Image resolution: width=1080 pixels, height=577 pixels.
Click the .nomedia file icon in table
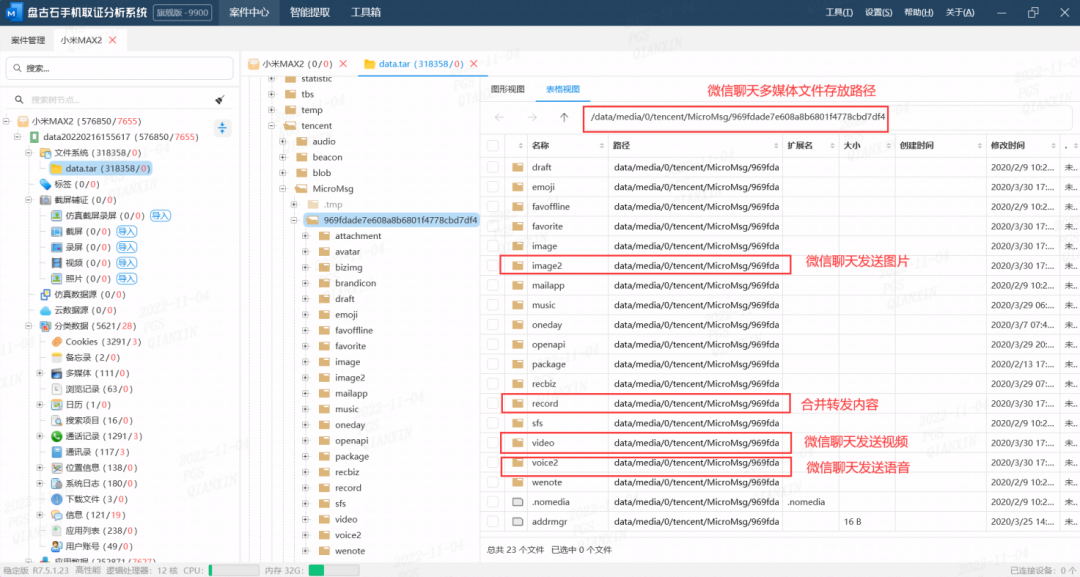pos(517,502)
